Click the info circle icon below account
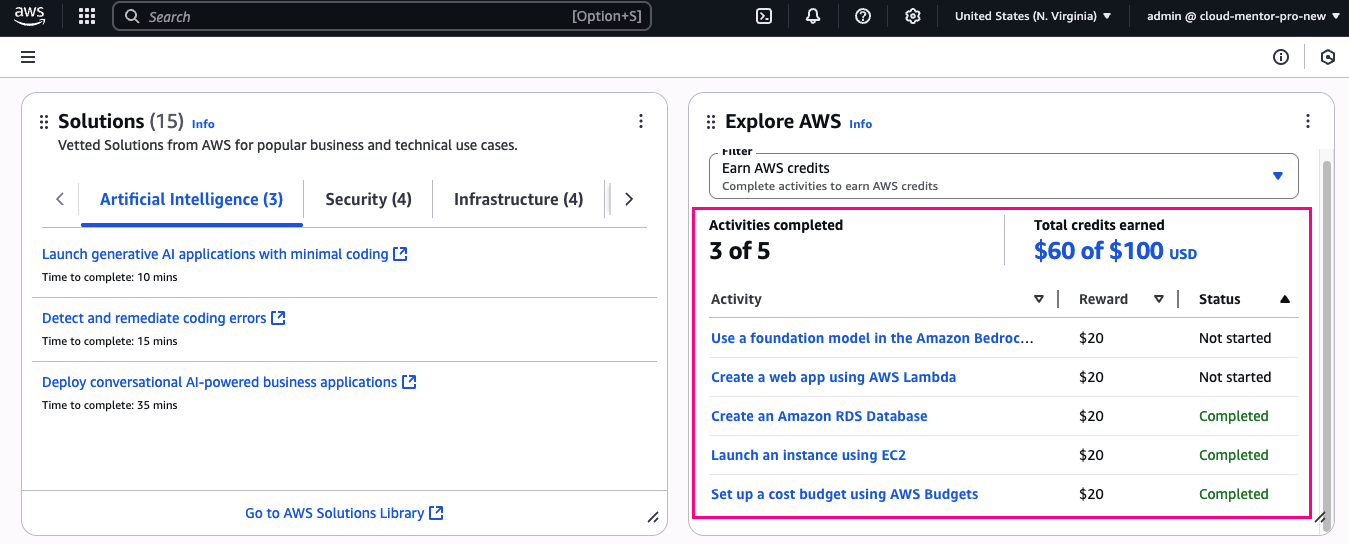 click(1280, 57)
